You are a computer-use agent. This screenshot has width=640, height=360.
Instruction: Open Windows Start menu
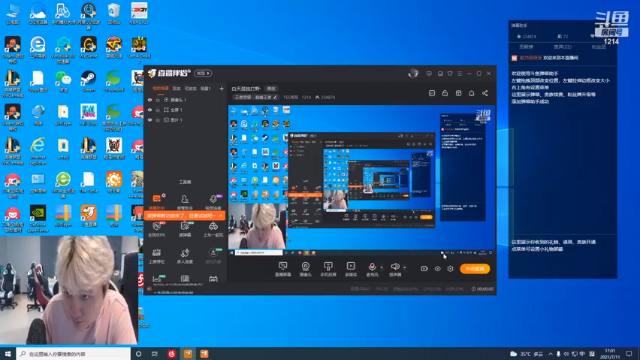[x=8, y=353]
